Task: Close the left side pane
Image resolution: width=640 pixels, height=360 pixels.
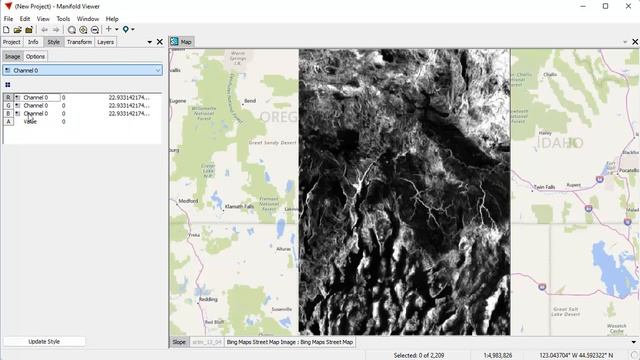Action: (160, 42)
